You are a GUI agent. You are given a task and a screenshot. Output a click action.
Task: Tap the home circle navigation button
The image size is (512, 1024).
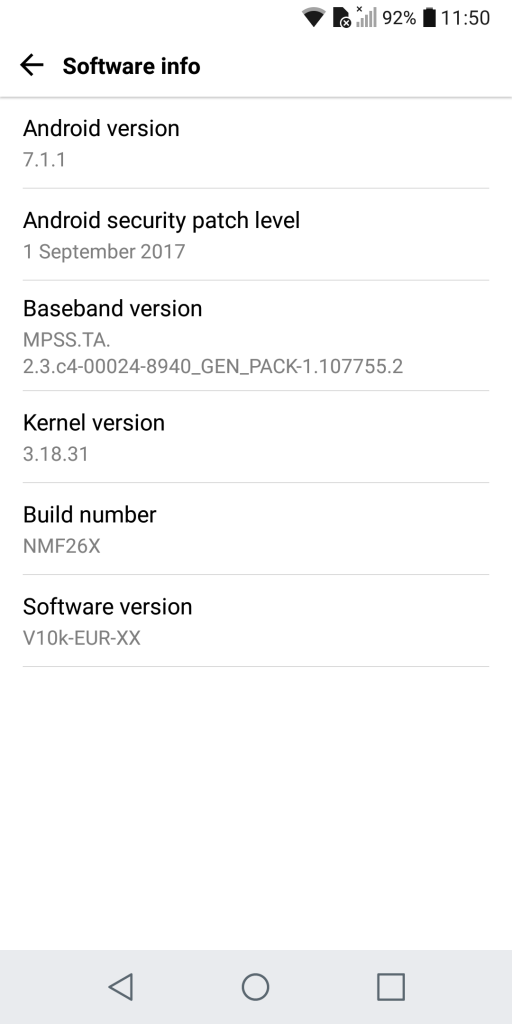tap(255, 987)
